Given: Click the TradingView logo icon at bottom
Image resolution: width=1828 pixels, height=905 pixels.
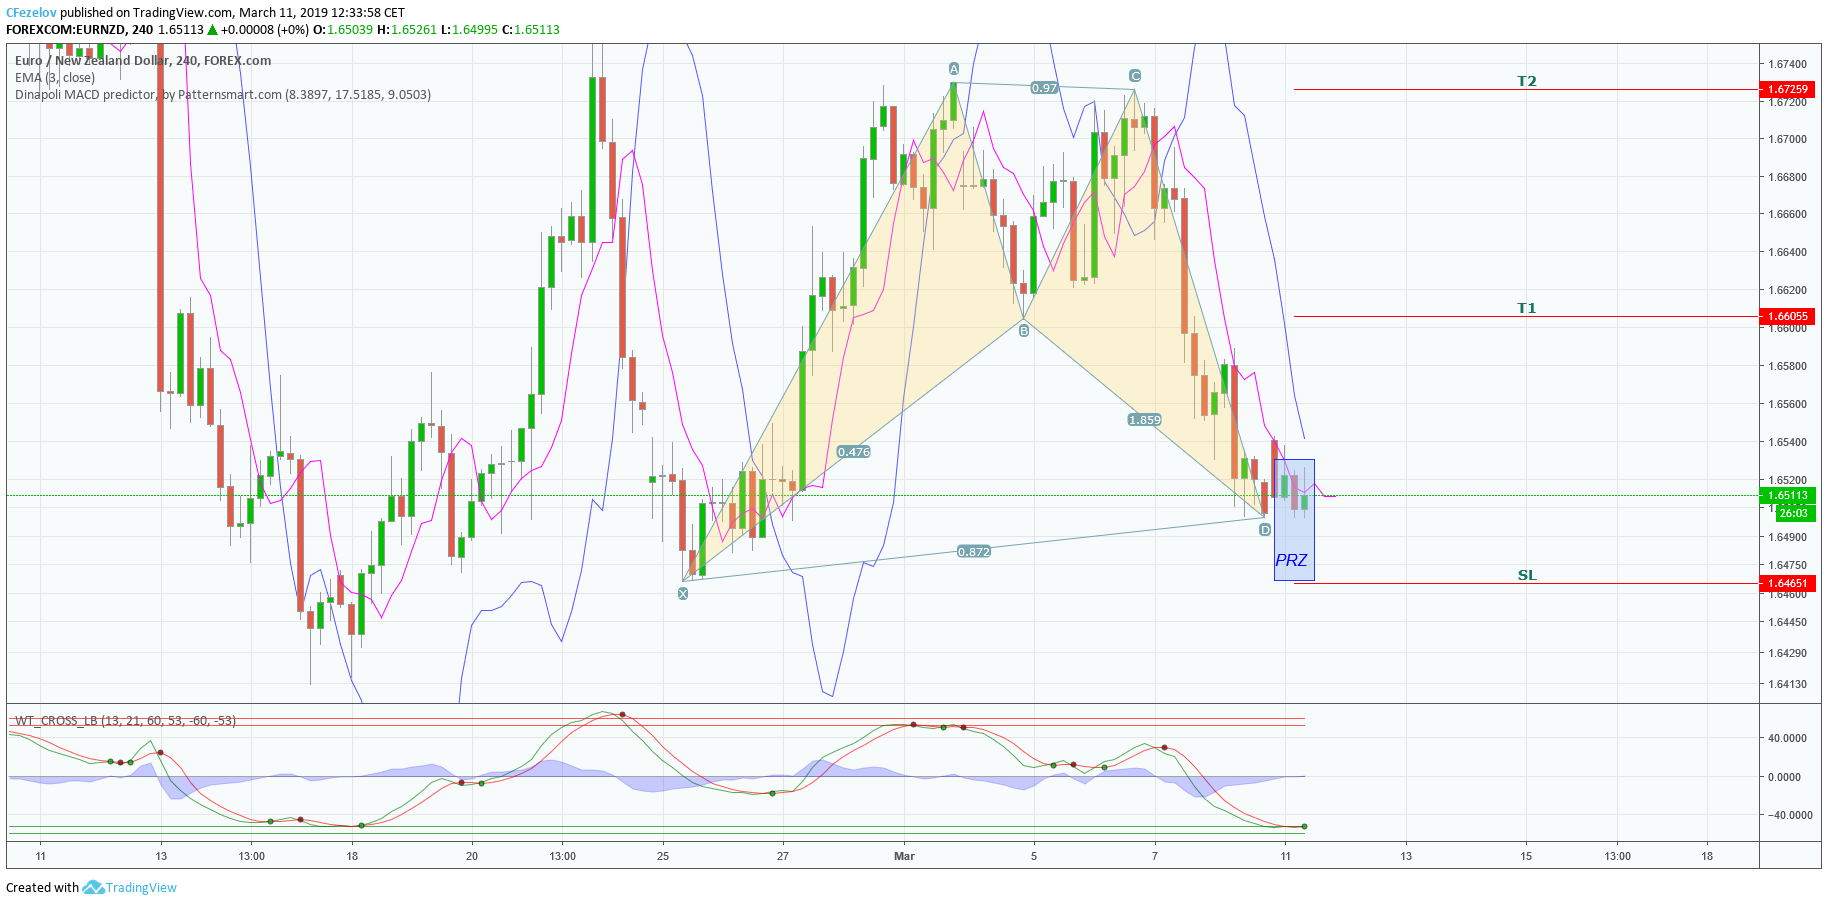Looking at the screenshot, I should pos(93,887).
